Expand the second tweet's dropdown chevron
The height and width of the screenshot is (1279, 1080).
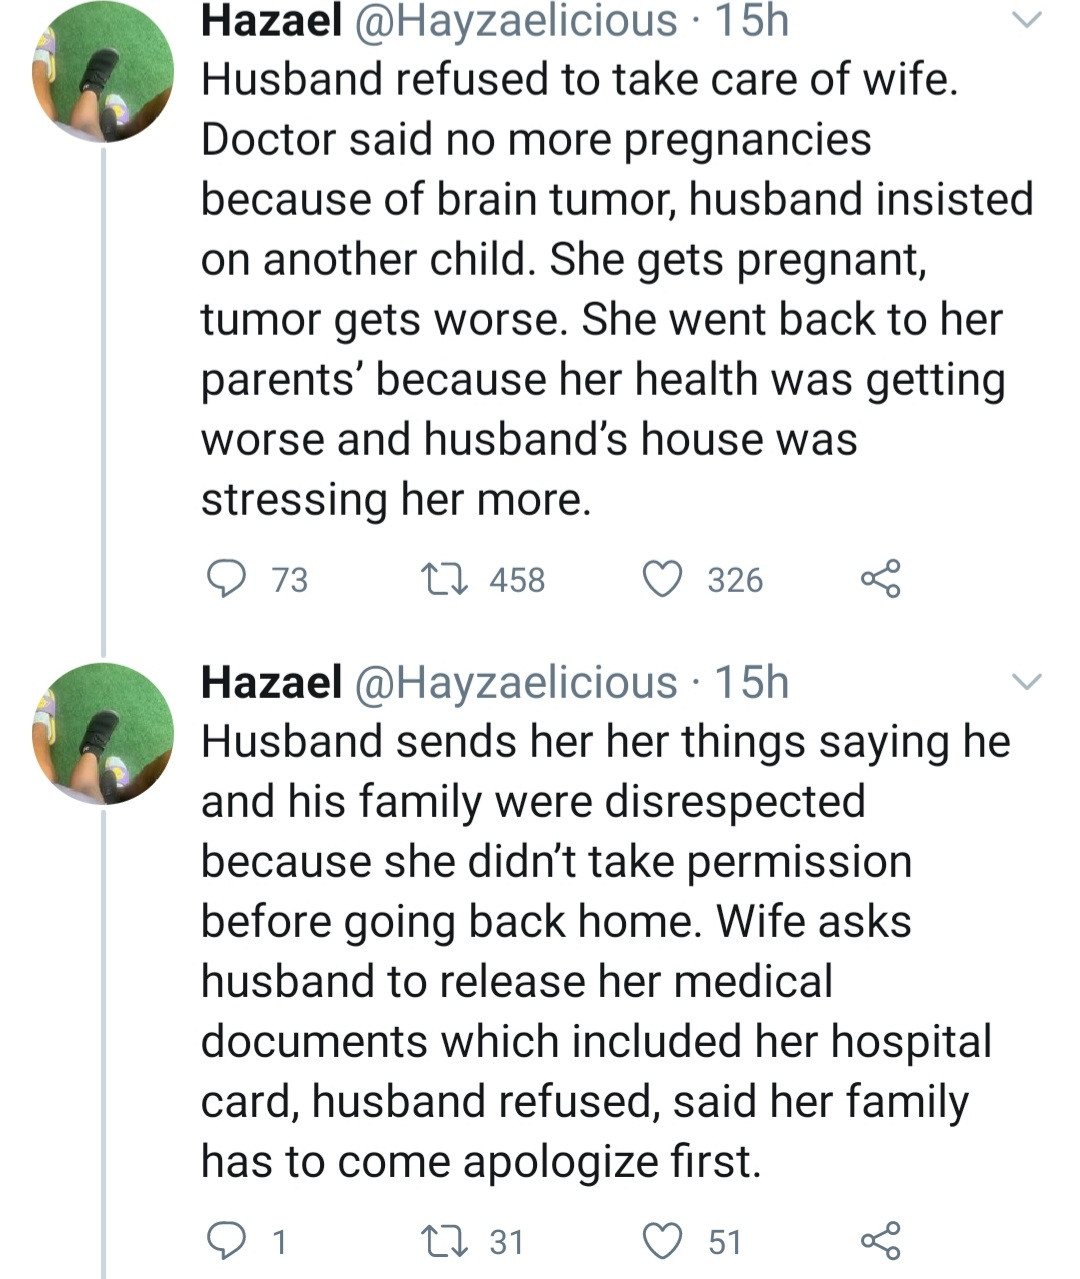click(1028, 682)
